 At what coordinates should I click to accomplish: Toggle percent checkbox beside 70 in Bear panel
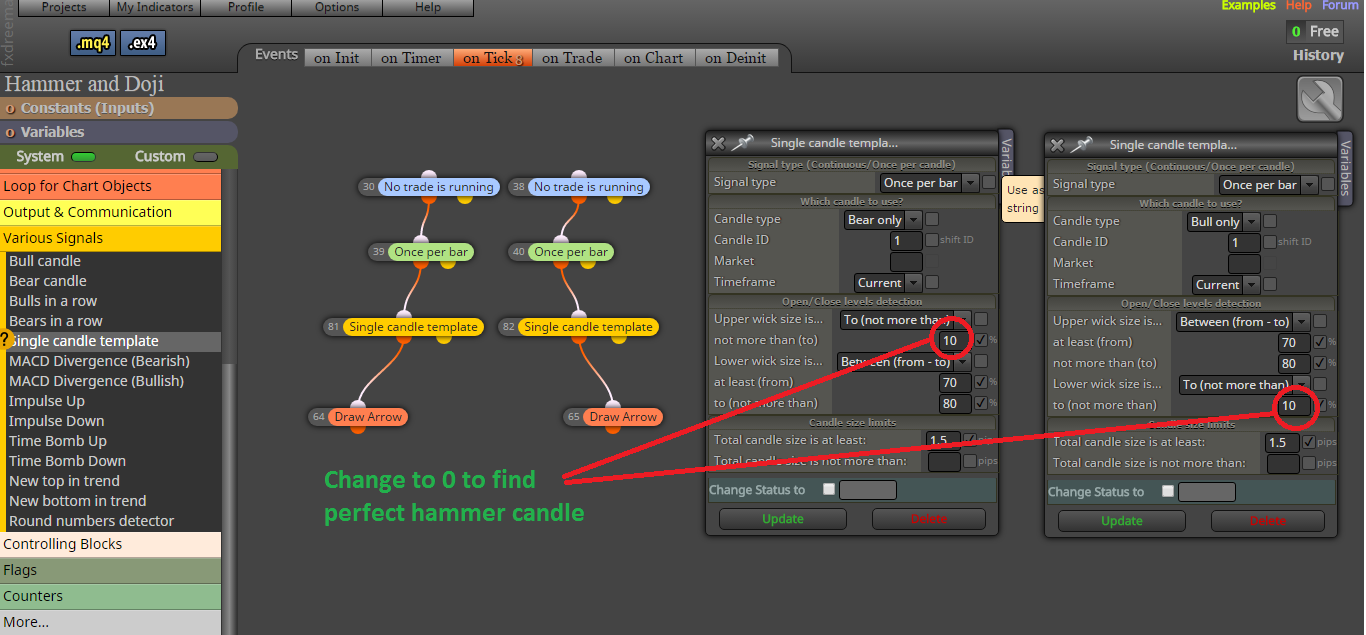pos(981,382)
